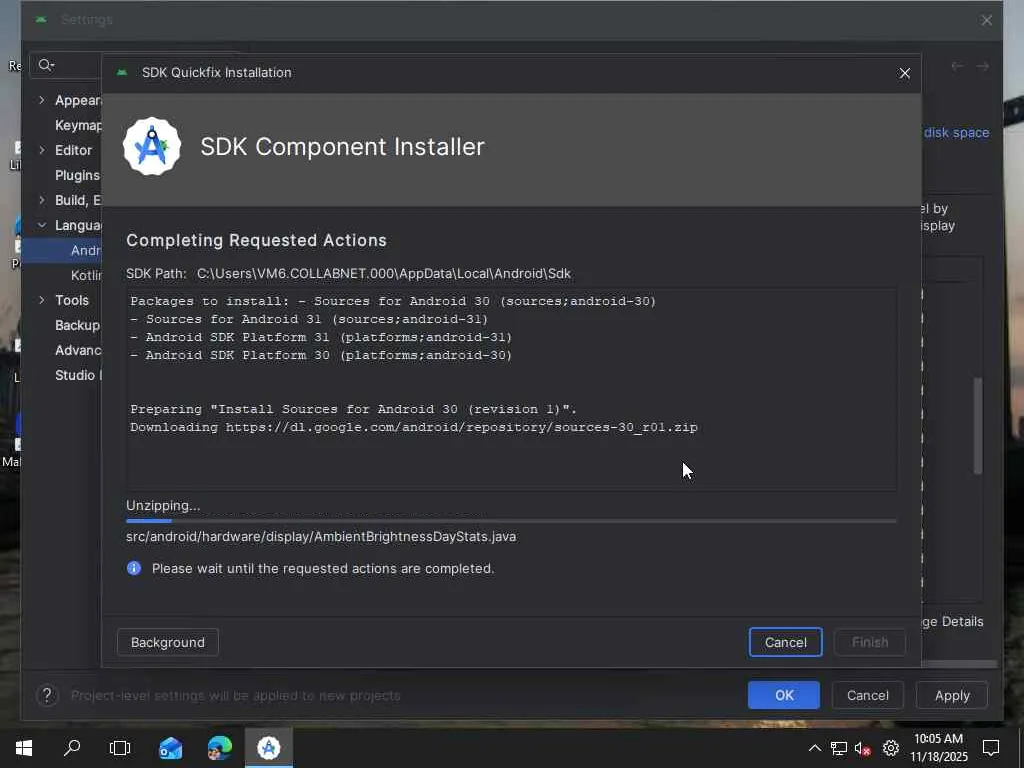
Task: Open the settings gear in system tray
Action: tap(891, 748)
